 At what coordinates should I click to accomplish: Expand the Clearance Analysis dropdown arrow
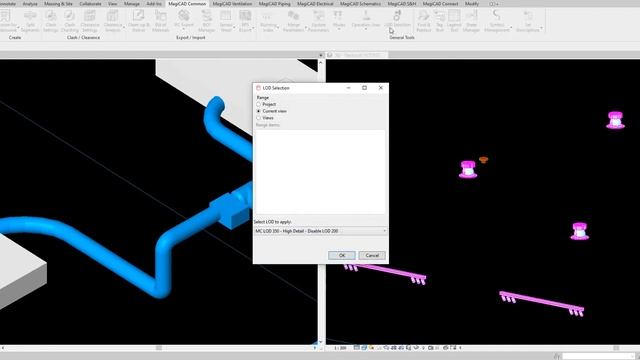[124, 27]
